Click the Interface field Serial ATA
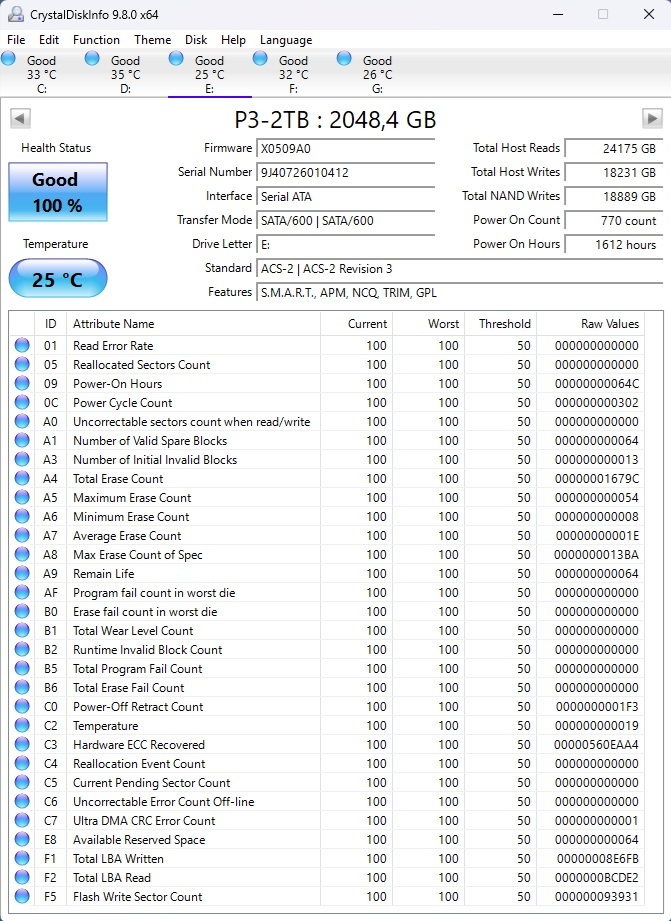The image size is (671, 921). (345, 197)
